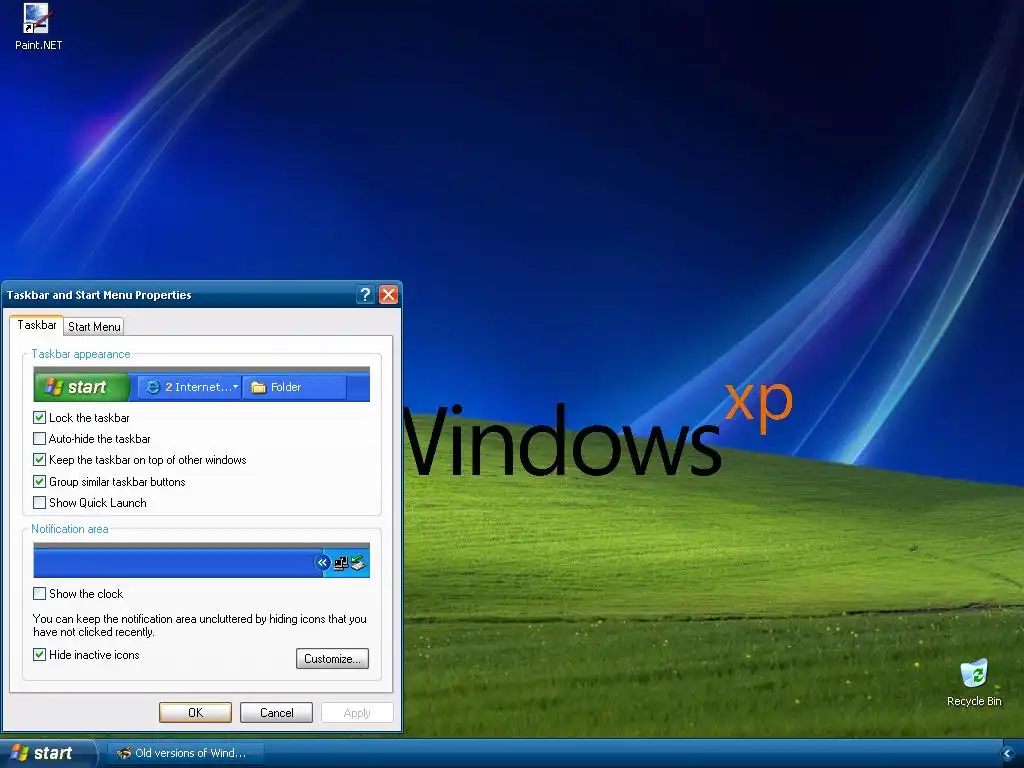Click the start button in taskbar preview image
The height and width of the screenshot is (768, 1024).
click(x=82, y=387)
